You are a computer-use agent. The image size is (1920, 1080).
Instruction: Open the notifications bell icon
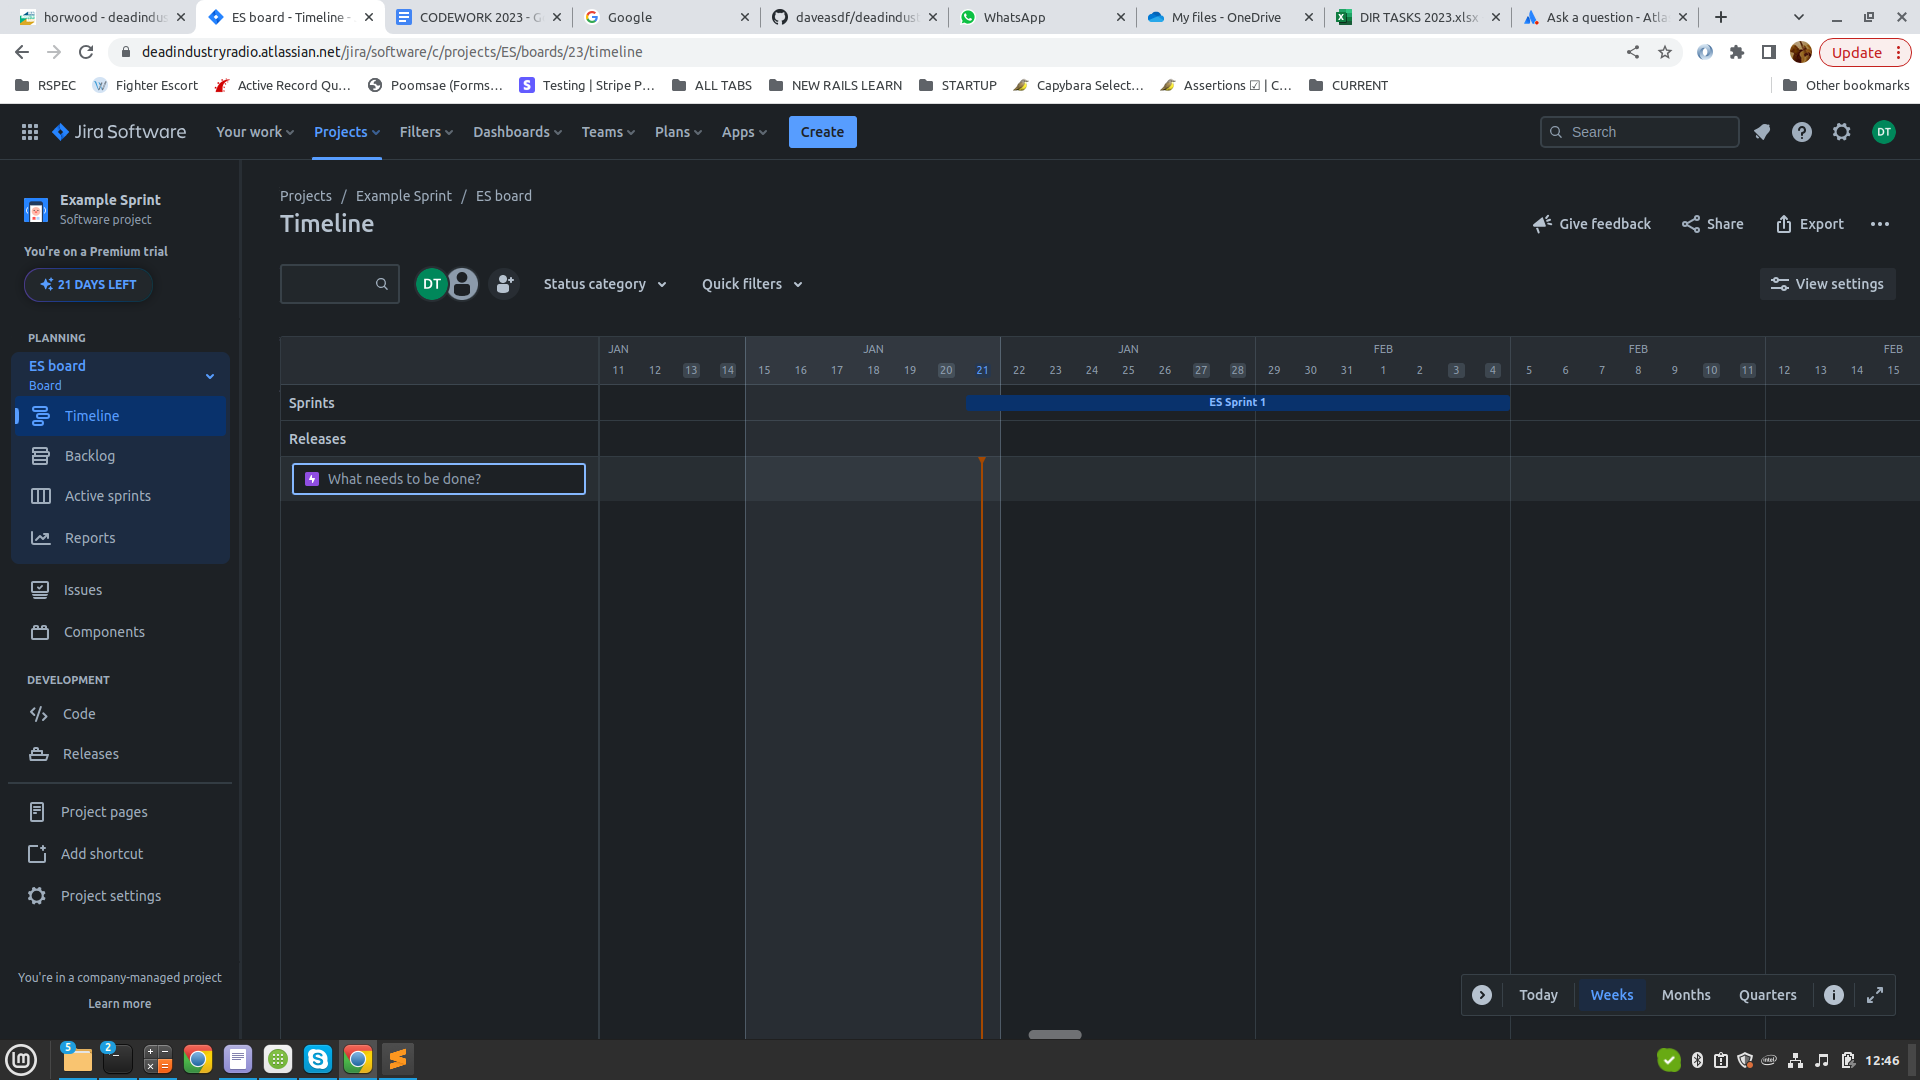(1762, 132)
